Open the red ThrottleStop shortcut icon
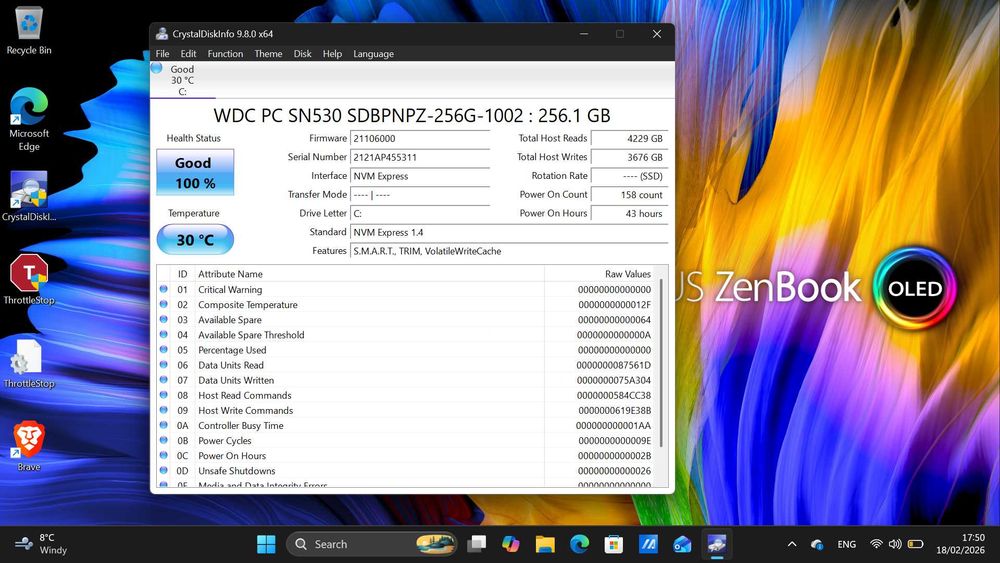Viewport: 1000px width, 563px height. (x=29, y=279)
